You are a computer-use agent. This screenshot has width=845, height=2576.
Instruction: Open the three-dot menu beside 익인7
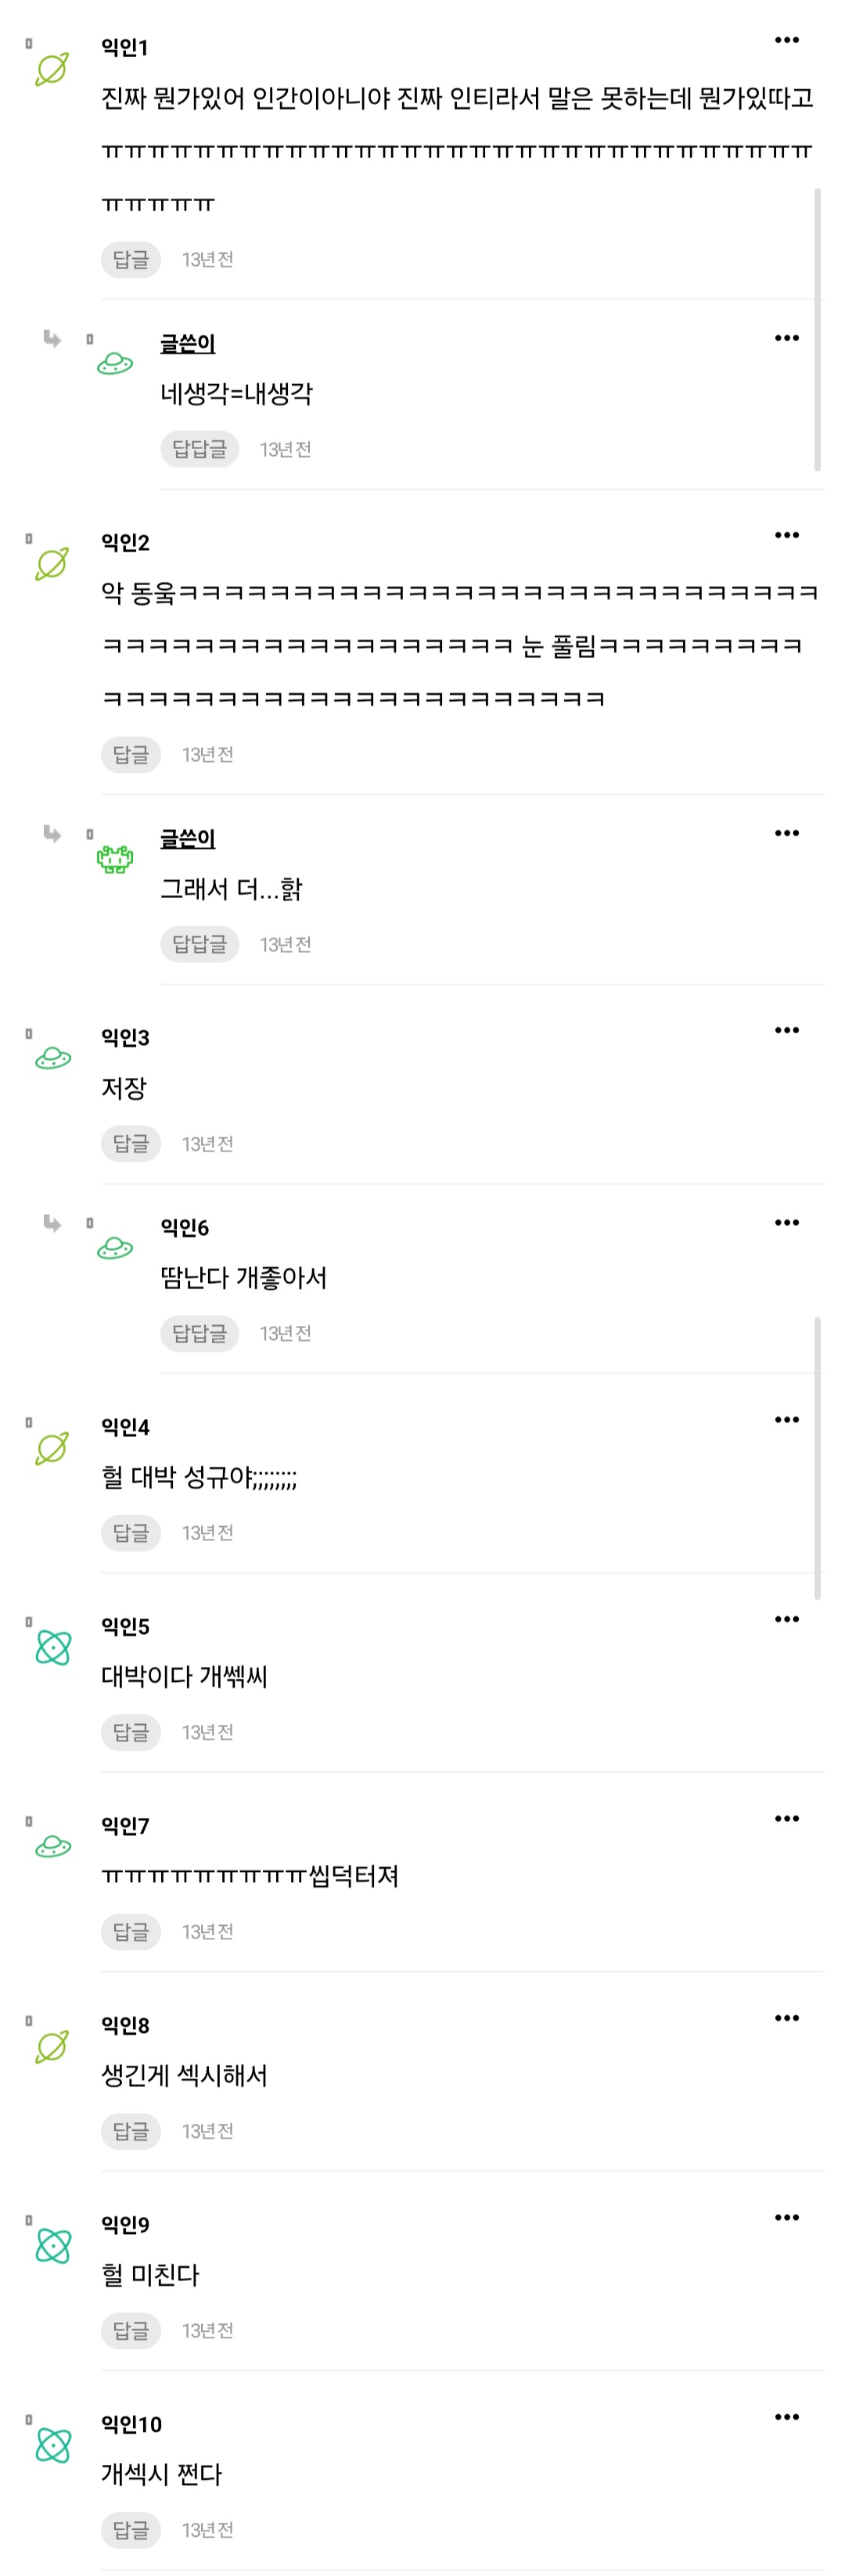point(787,1818)
